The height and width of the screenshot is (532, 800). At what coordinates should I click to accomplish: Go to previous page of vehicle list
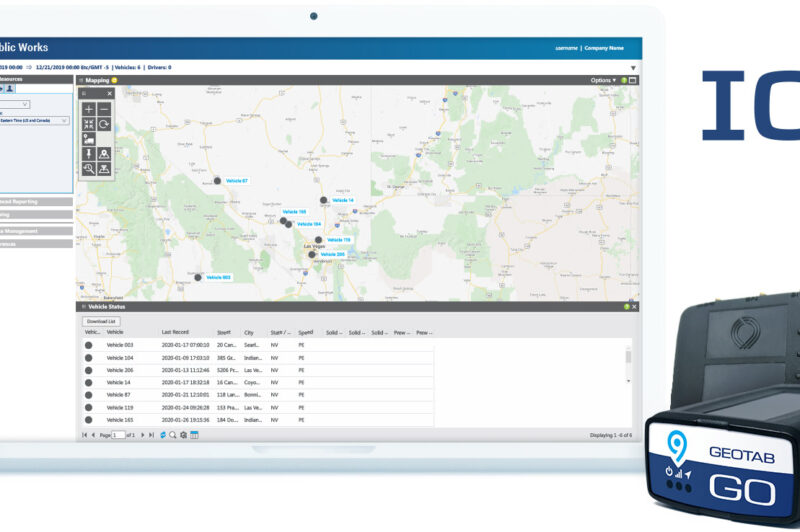pyautogui.click(x=93, y=435)
